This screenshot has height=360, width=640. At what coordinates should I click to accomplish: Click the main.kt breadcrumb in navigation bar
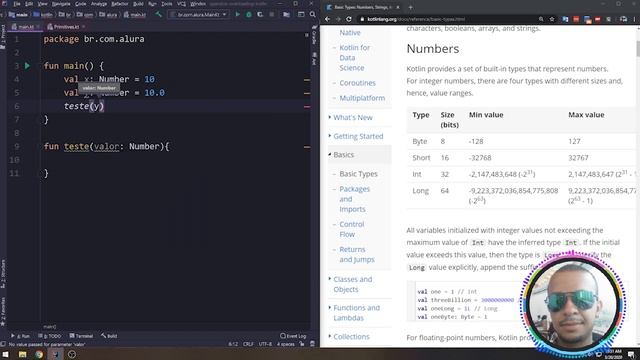click(x=135, y=15)
